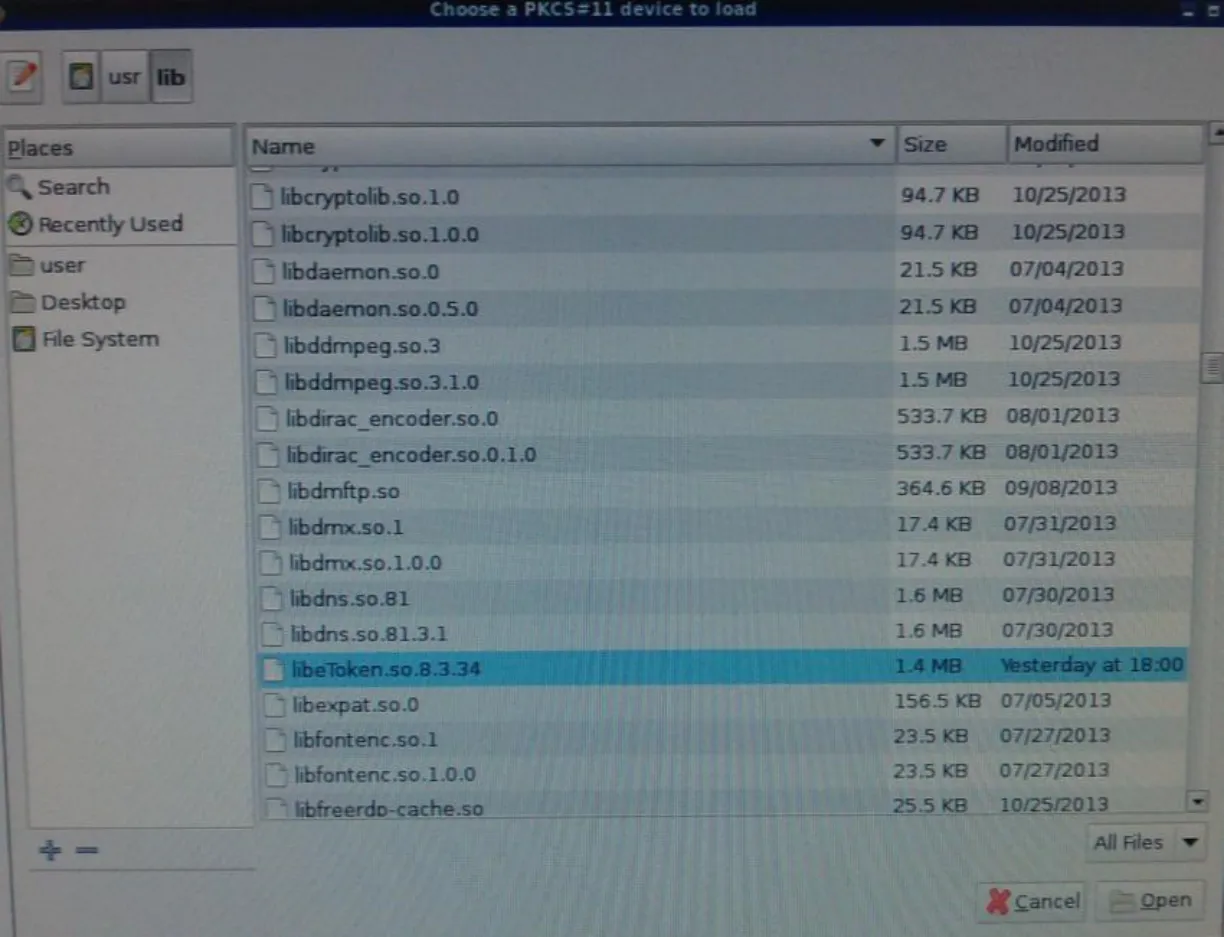Remove bookmark with the minus icon
1224x937 pixels.
coord(87,850)
